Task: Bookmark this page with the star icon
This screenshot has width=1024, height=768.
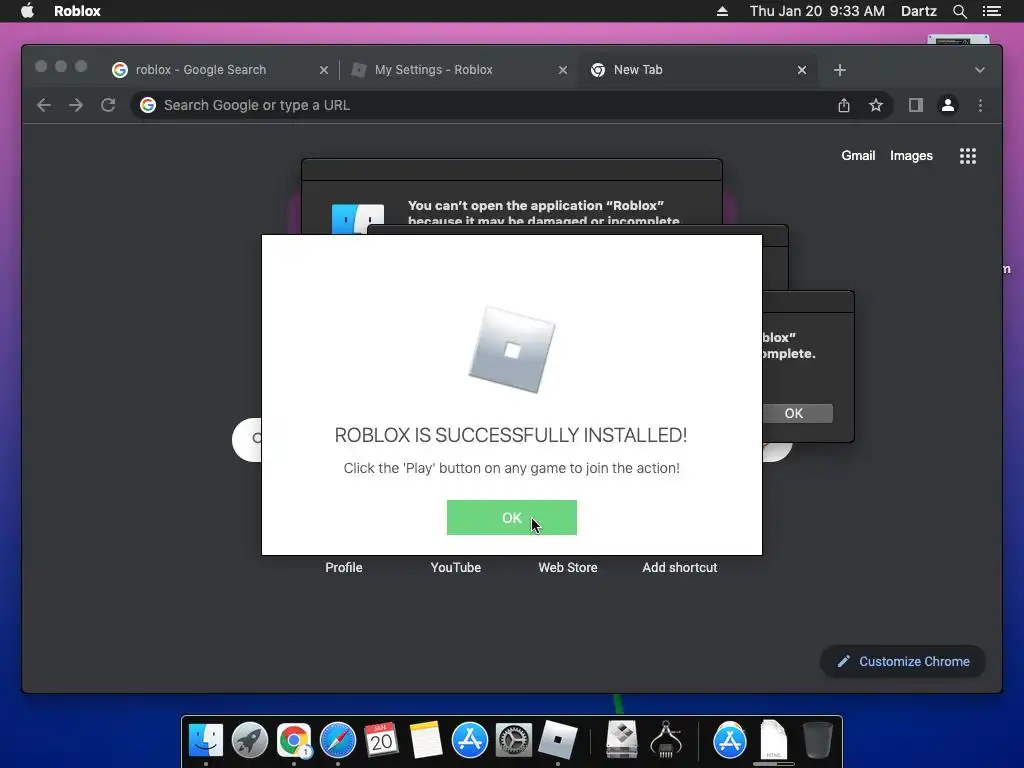Action: (876, 105)
